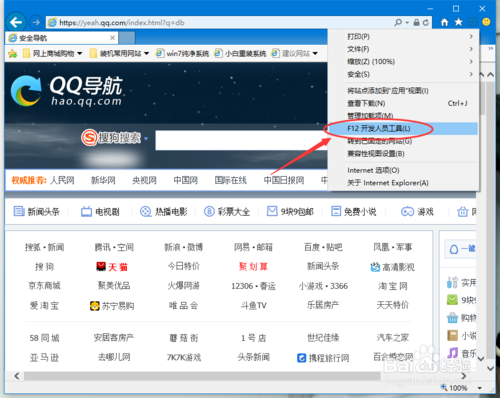The height and width of the screenshot is (398, 500).
Task: Click the search input field
Action: click(242, 140)
